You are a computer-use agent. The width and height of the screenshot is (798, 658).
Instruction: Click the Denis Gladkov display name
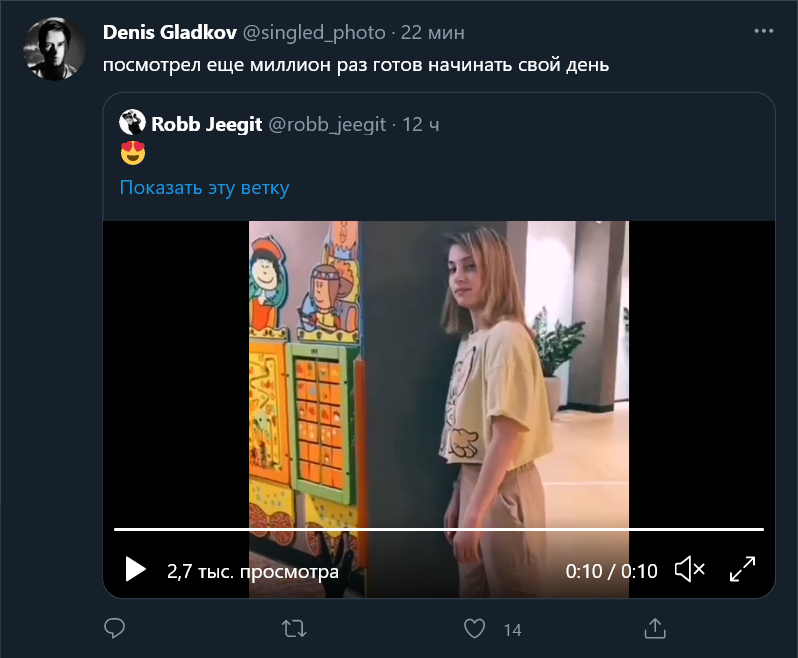[x=169, y=33]
